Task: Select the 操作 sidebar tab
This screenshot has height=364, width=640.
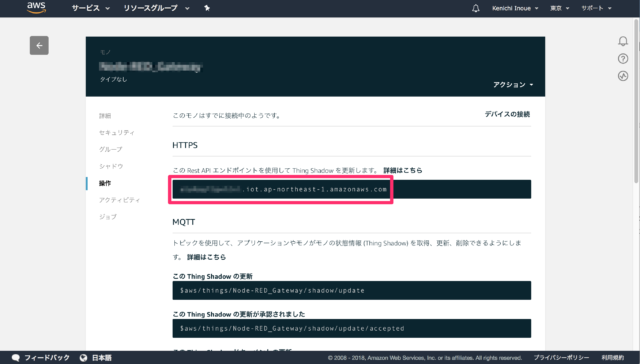Action: 105,183
